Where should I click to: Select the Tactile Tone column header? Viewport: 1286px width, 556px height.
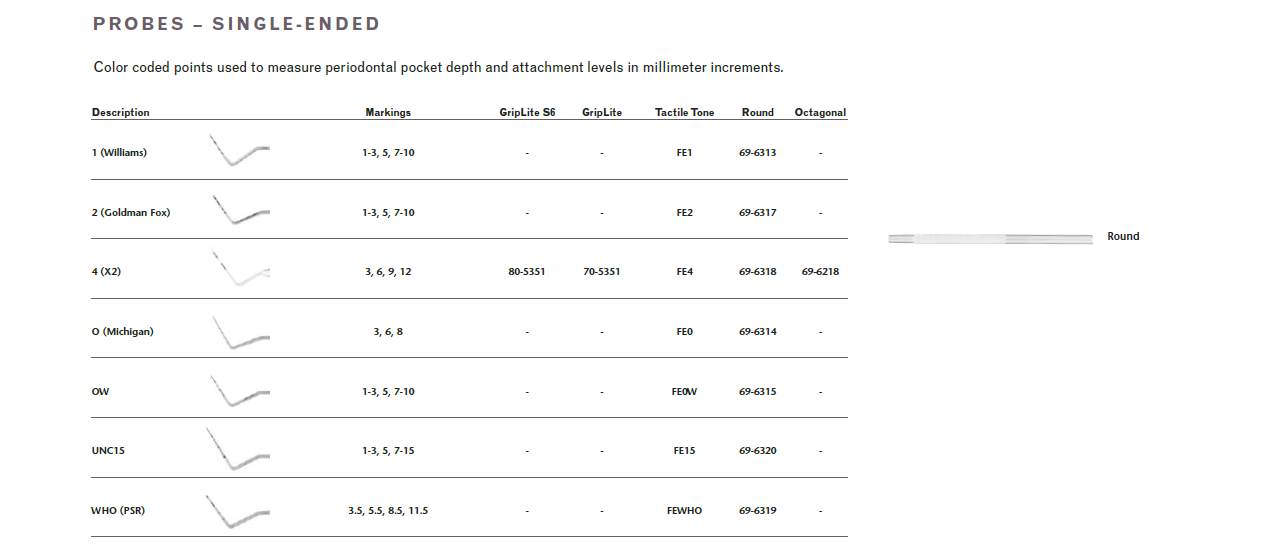coord(684,113)
